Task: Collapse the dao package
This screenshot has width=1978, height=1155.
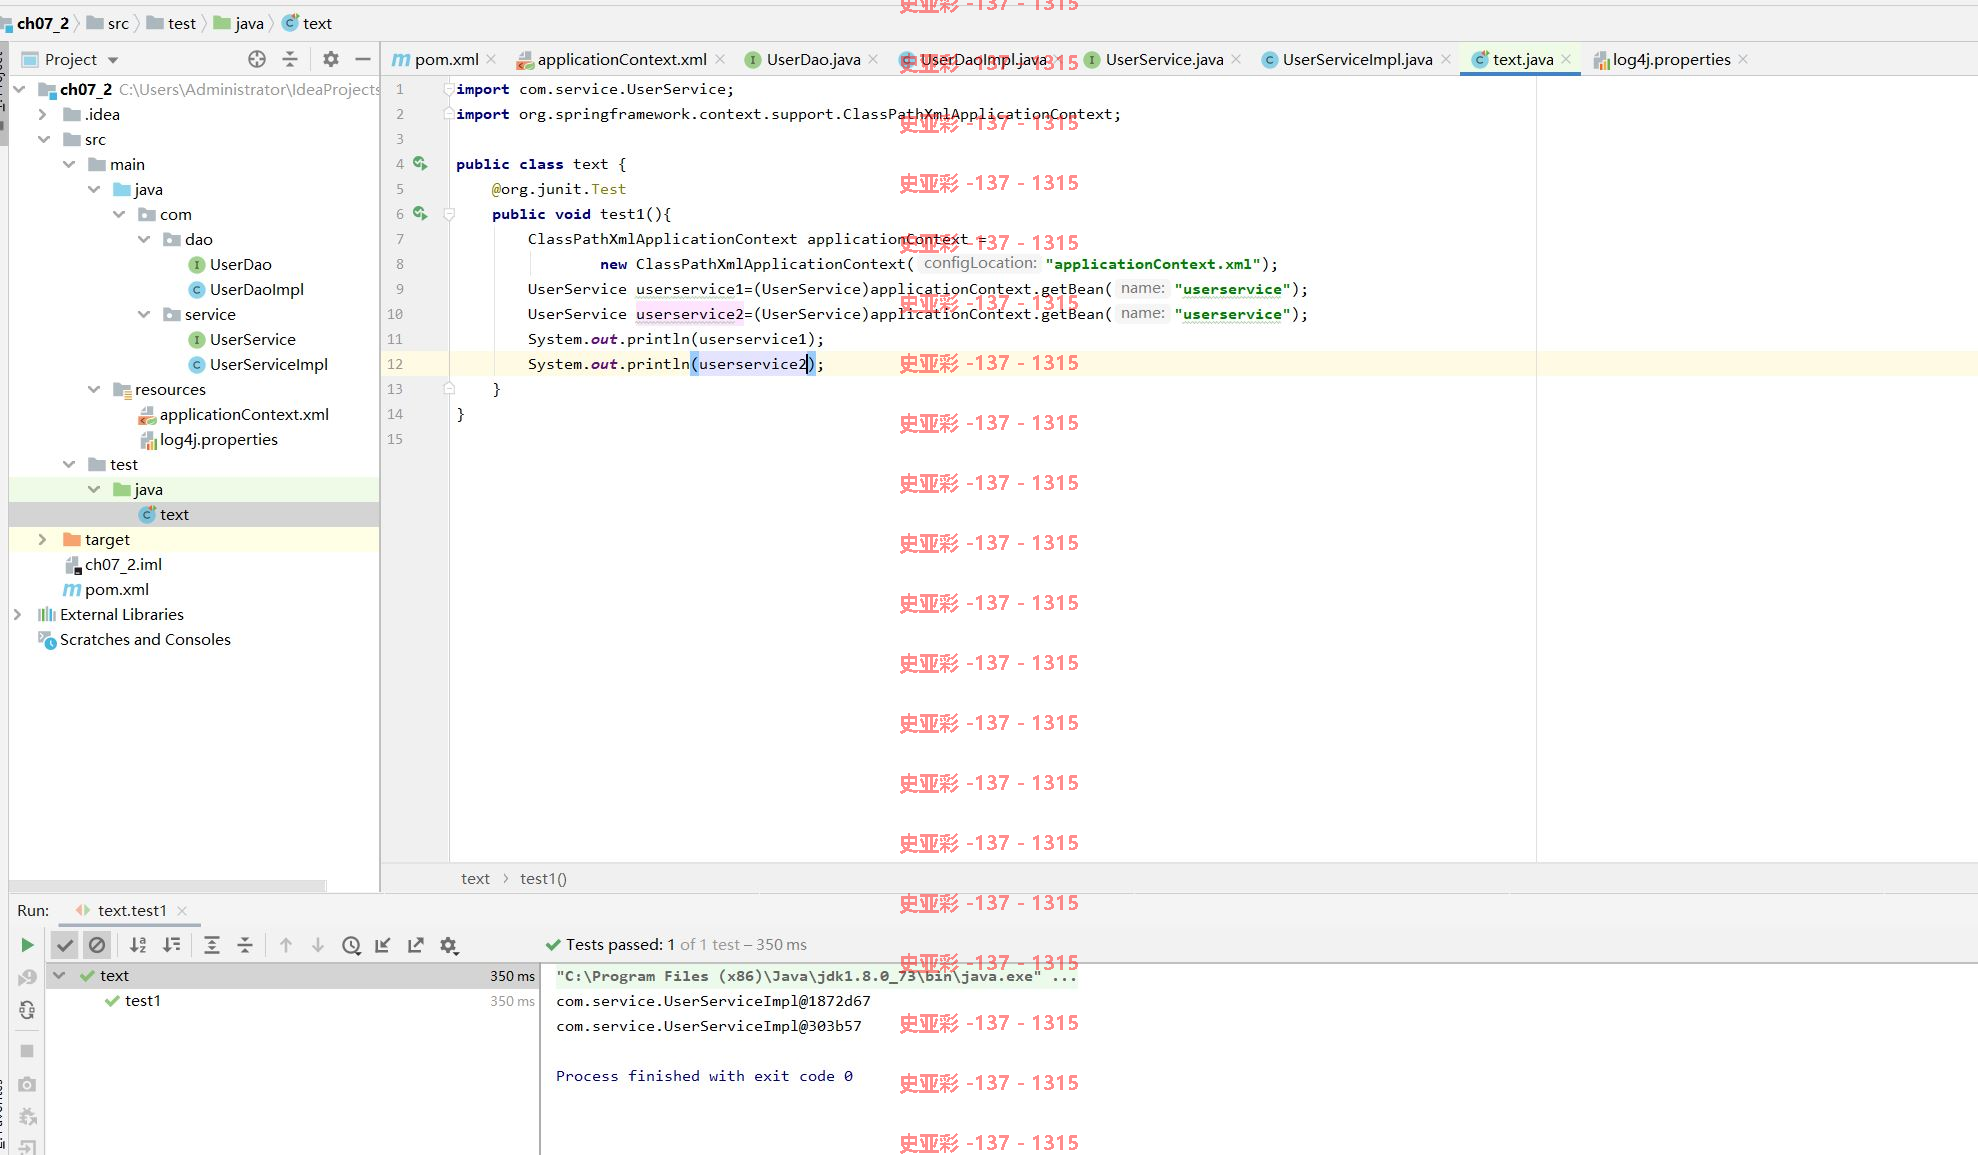Action: pyautogui.click(x=144, y=239)
